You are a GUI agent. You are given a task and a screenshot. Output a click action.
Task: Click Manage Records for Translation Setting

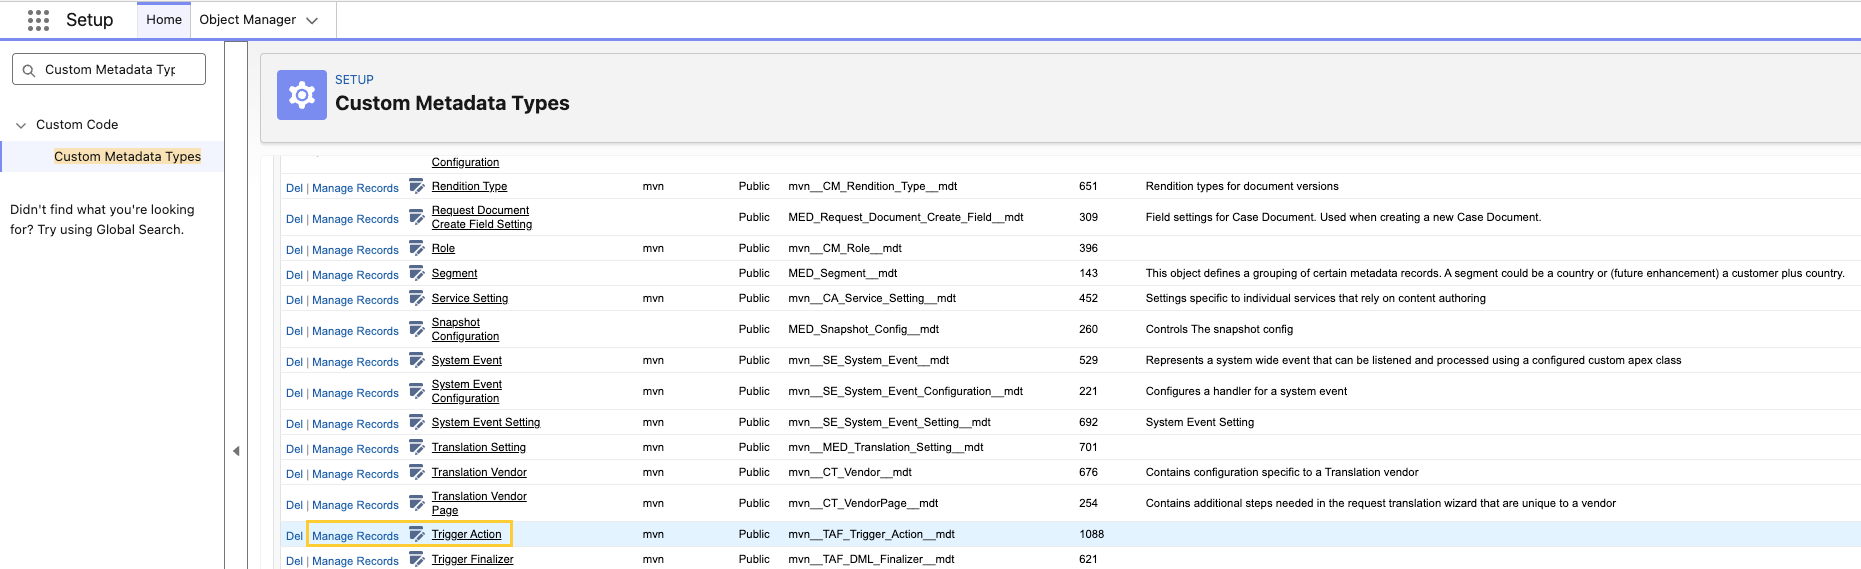point(355,450)
